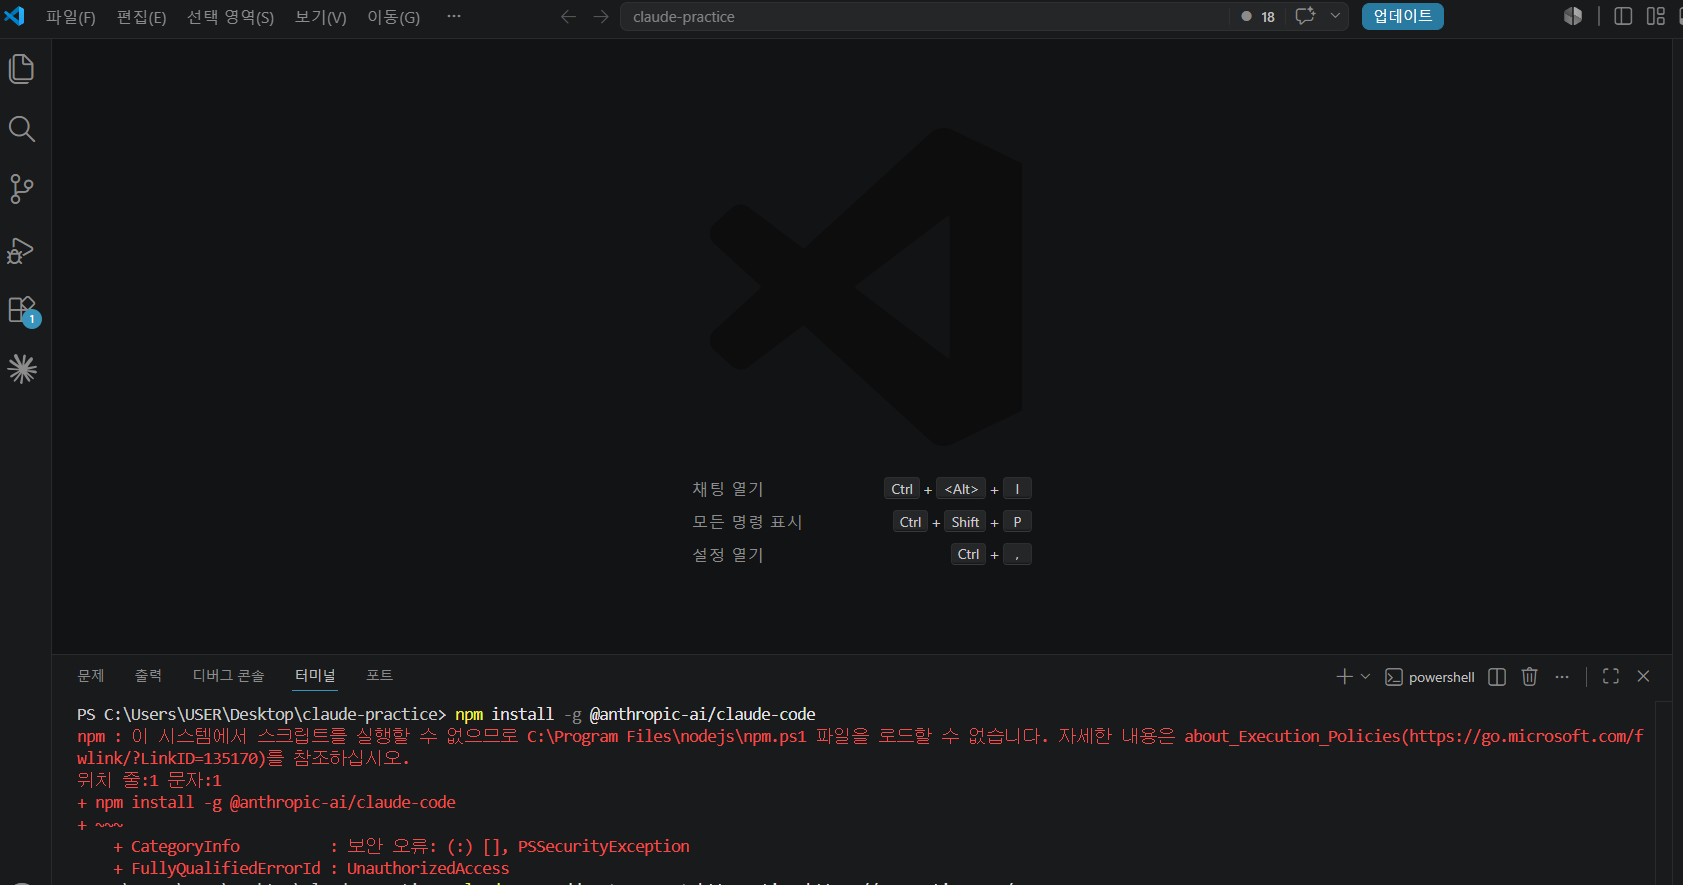
Task: Click the FullyQualifiedErrorId UnauthorizedAccess line
Action: 311,868
